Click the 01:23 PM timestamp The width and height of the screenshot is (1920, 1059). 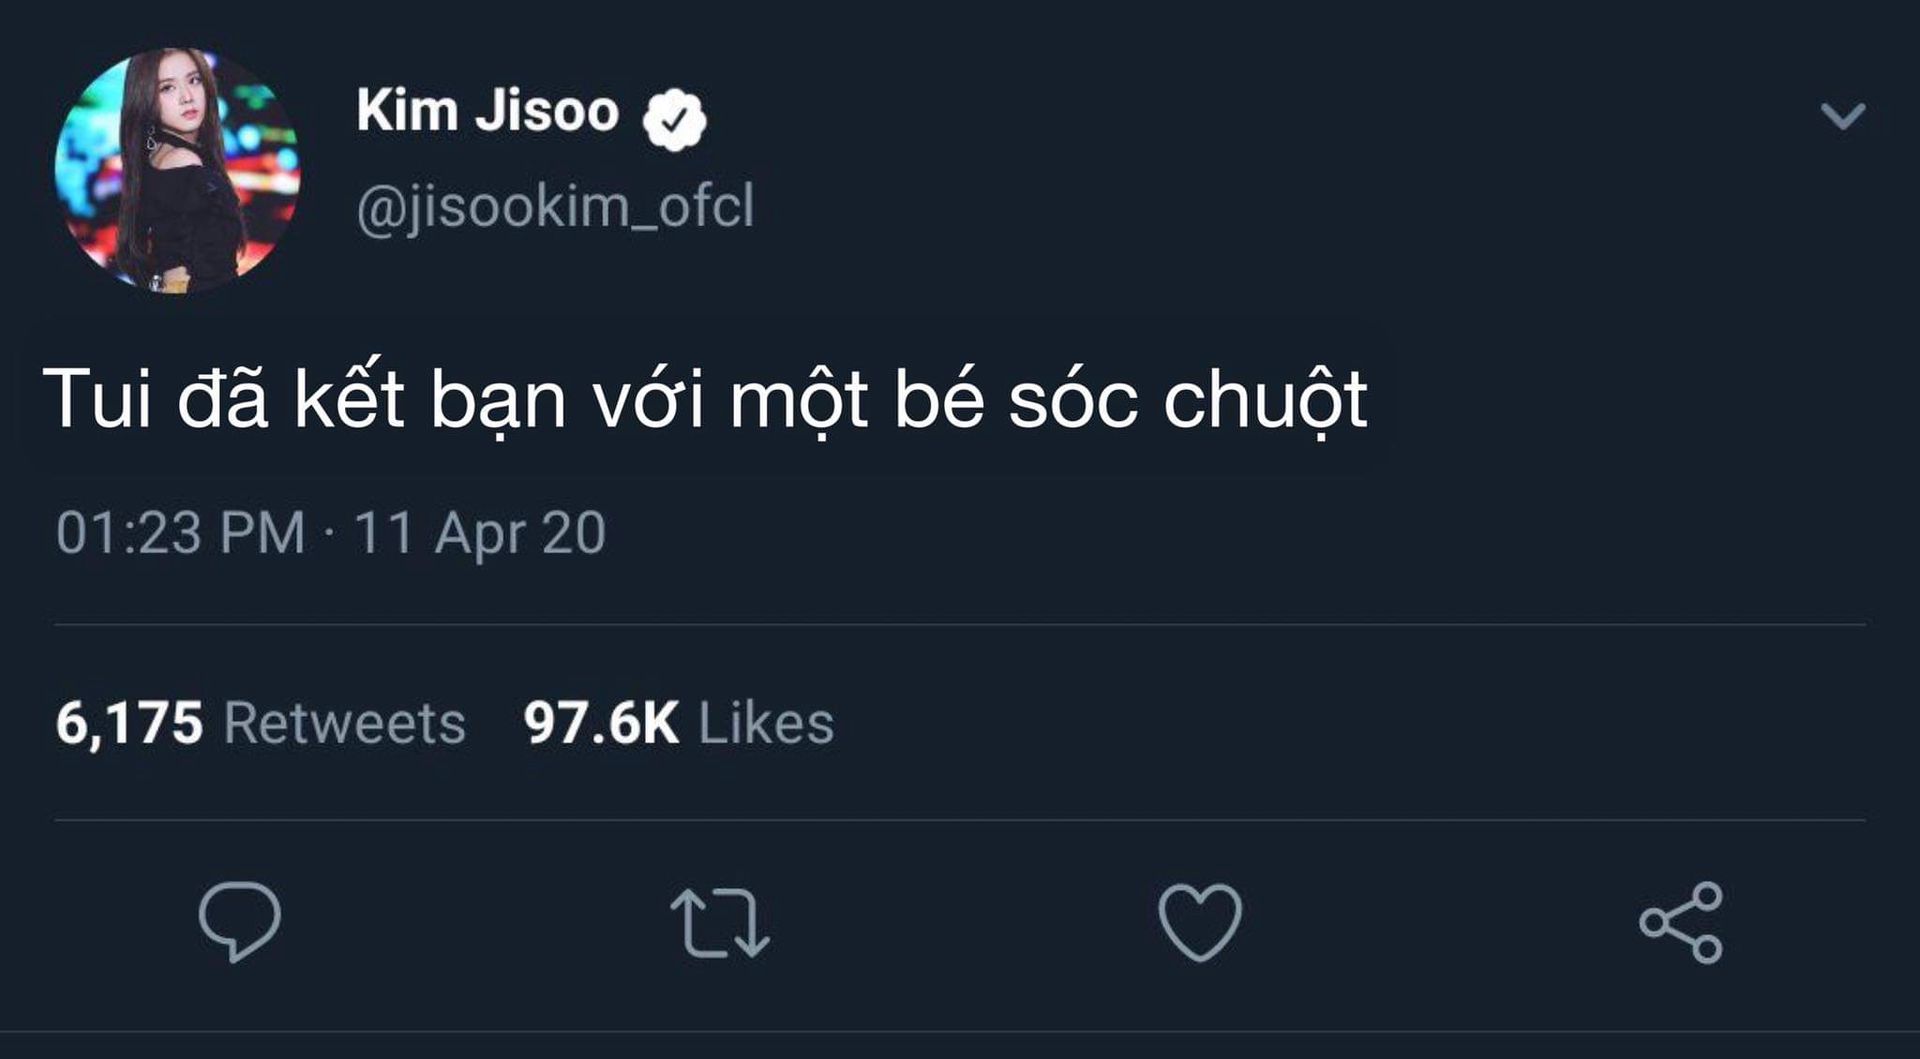pyautogui.click(x=180, y=532)
